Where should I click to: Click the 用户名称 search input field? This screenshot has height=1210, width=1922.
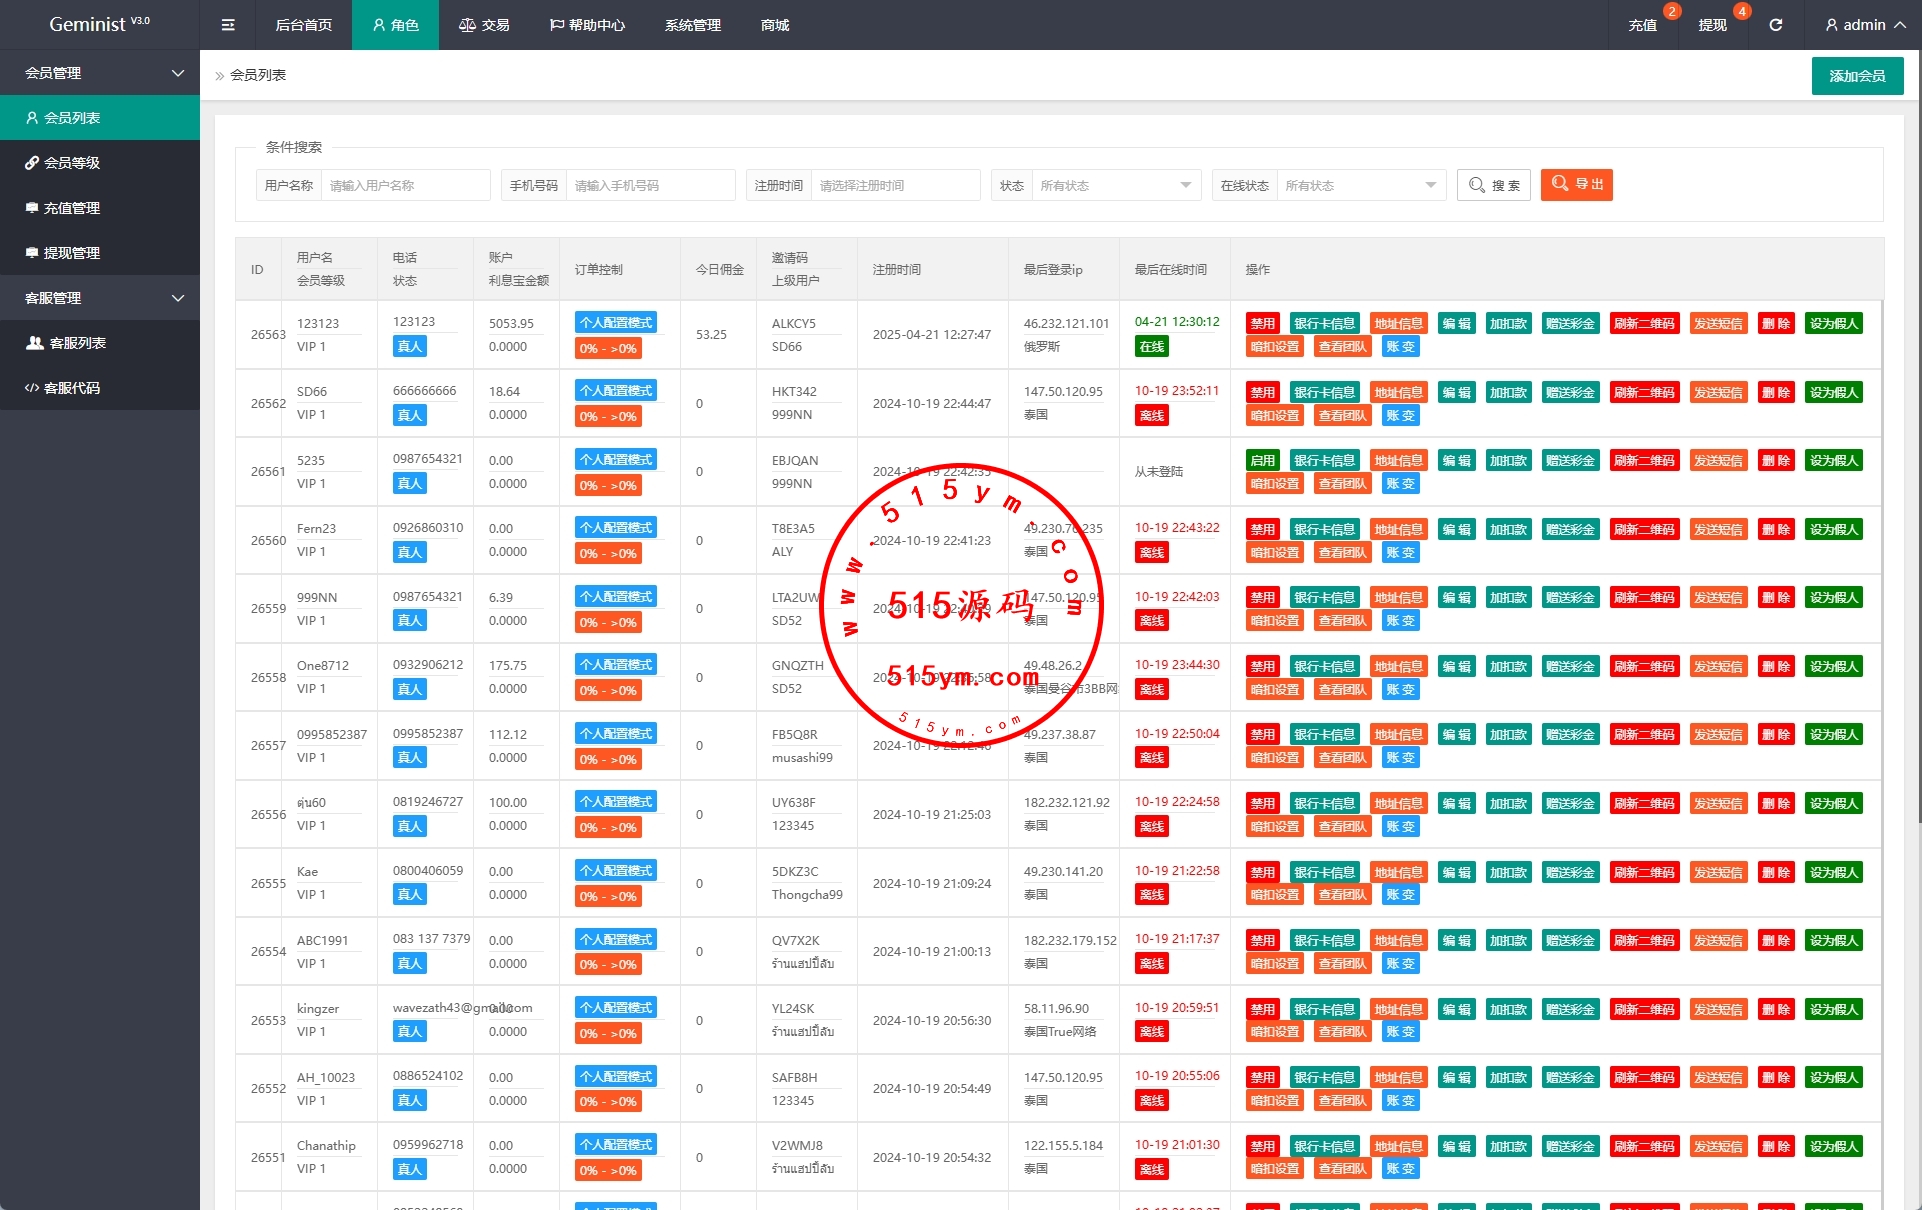404,186
